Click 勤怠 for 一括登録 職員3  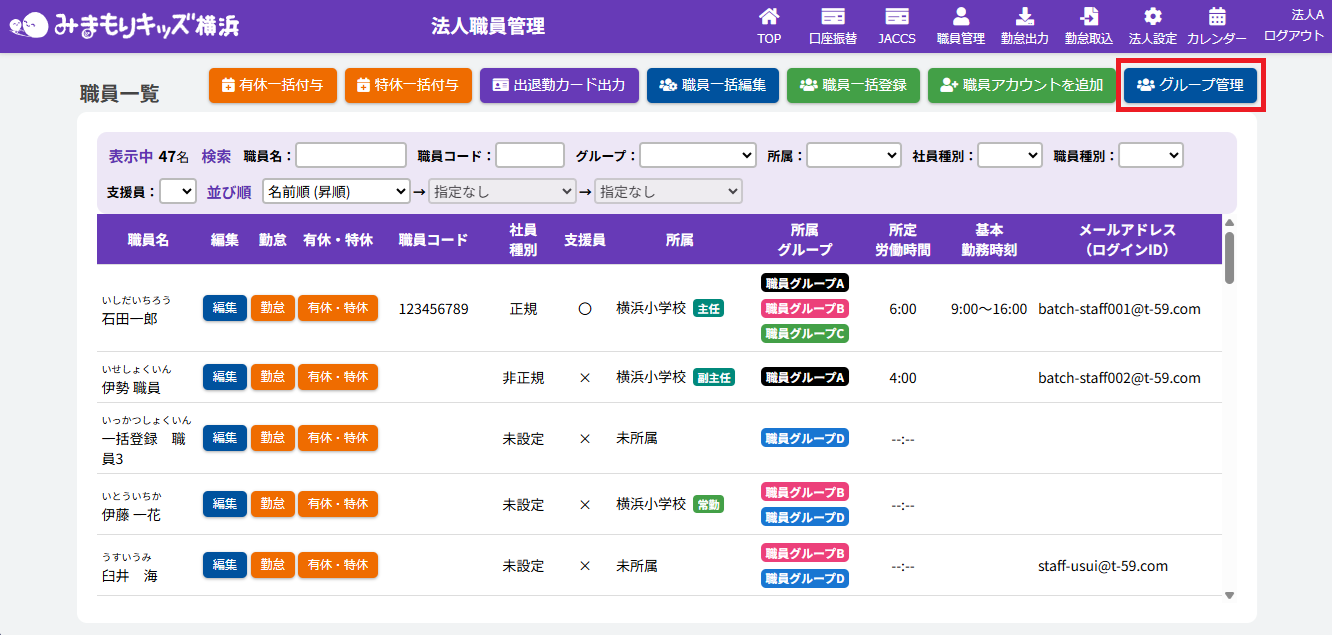pyautogui.click(x=273, y=438)
